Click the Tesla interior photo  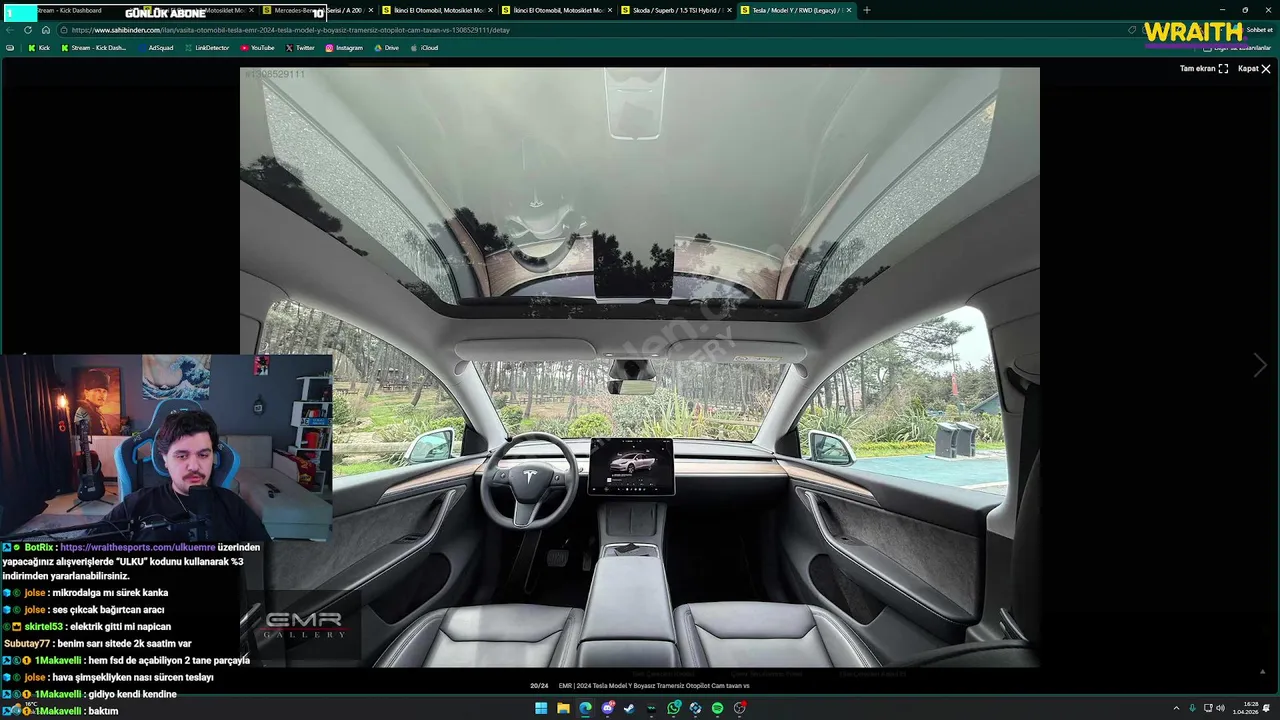(640, 367)
